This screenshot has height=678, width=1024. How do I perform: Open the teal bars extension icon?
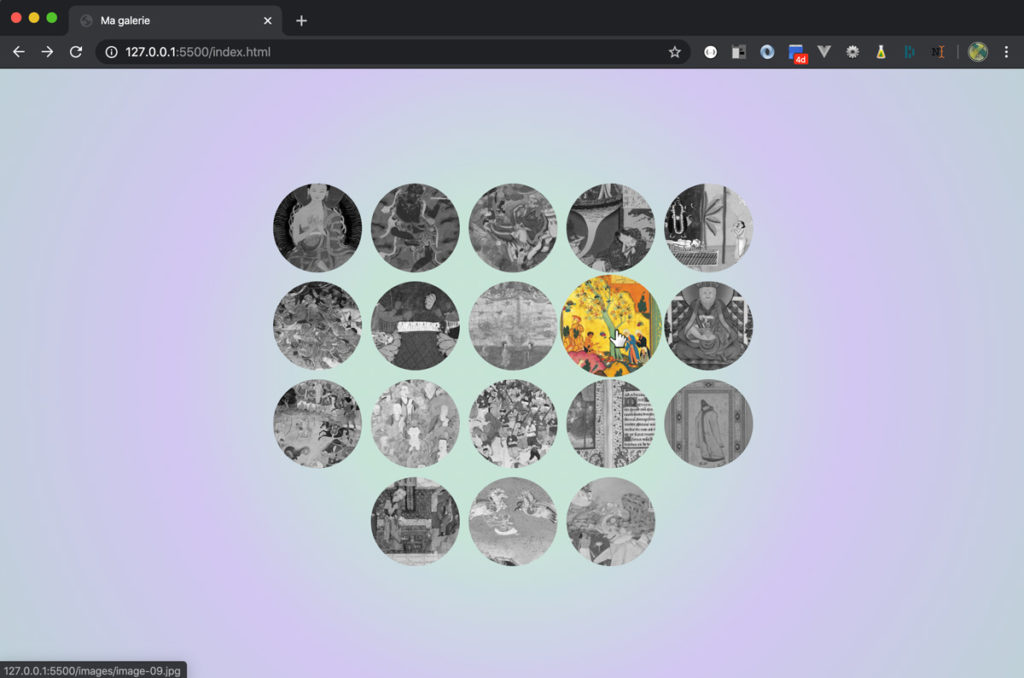point(909,52)
